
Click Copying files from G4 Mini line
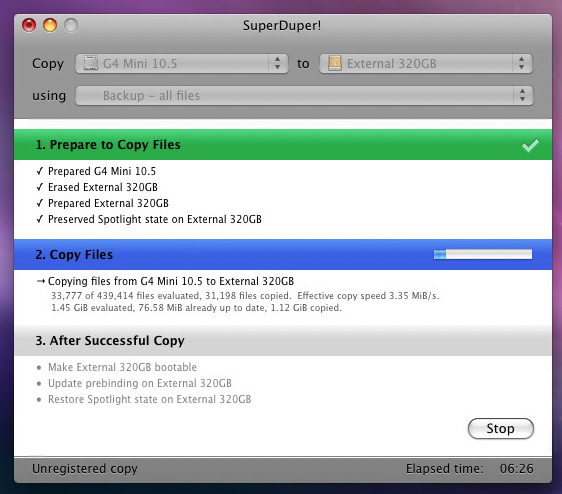click(x=171, y=281)
